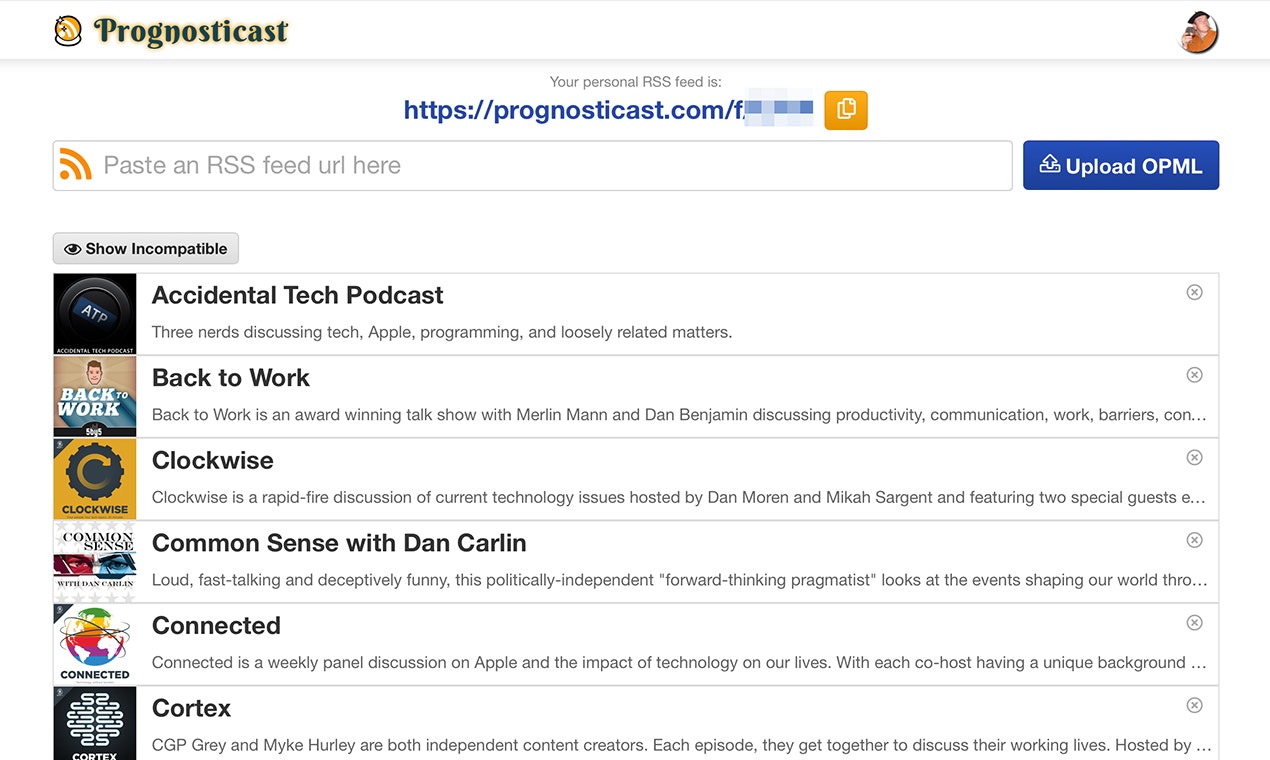Viewport: 1270px width, 760px height.
Task: Remove Connected with its X icon
Action: point(1194,622)
